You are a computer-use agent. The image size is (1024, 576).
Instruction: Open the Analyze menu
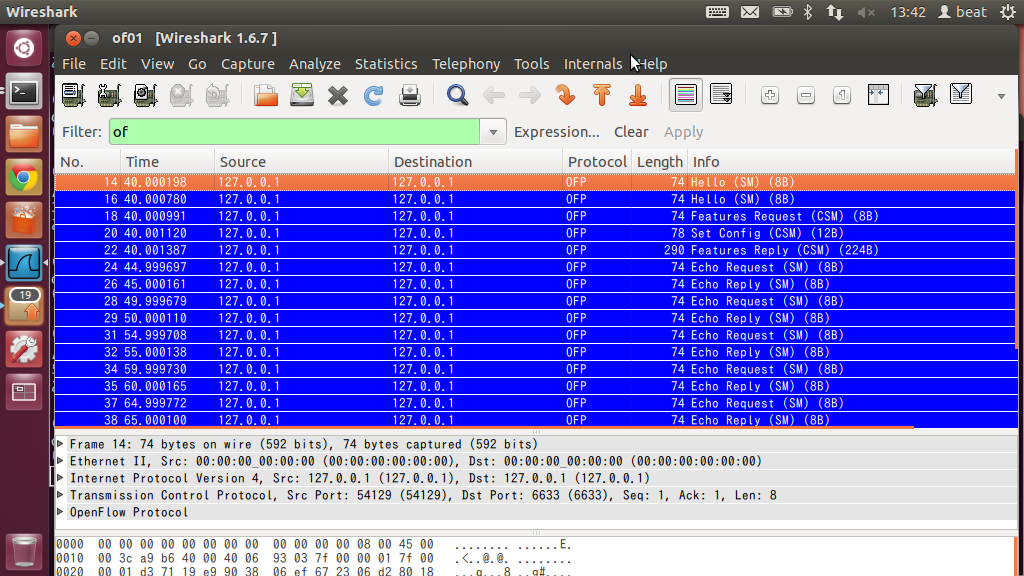[315, 64]
